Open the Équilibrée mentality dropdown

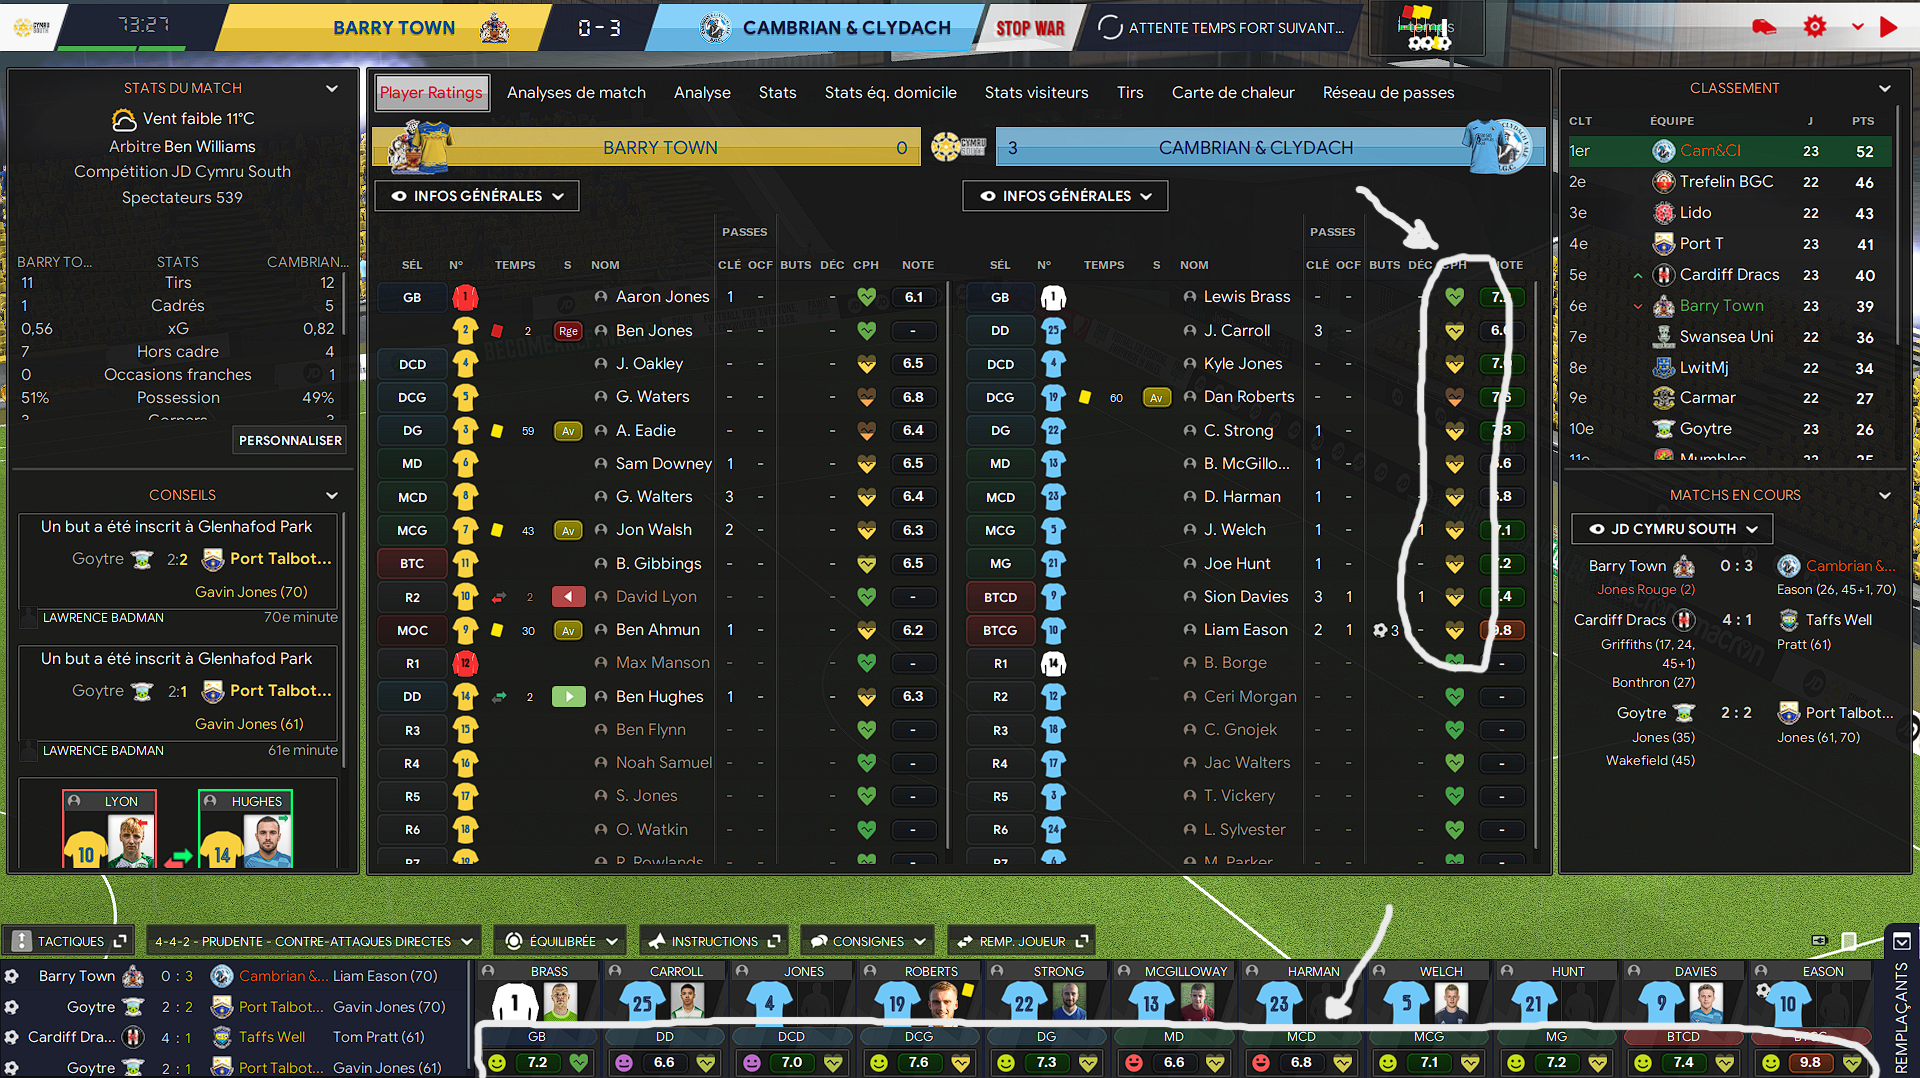click(x=561, y=941)
